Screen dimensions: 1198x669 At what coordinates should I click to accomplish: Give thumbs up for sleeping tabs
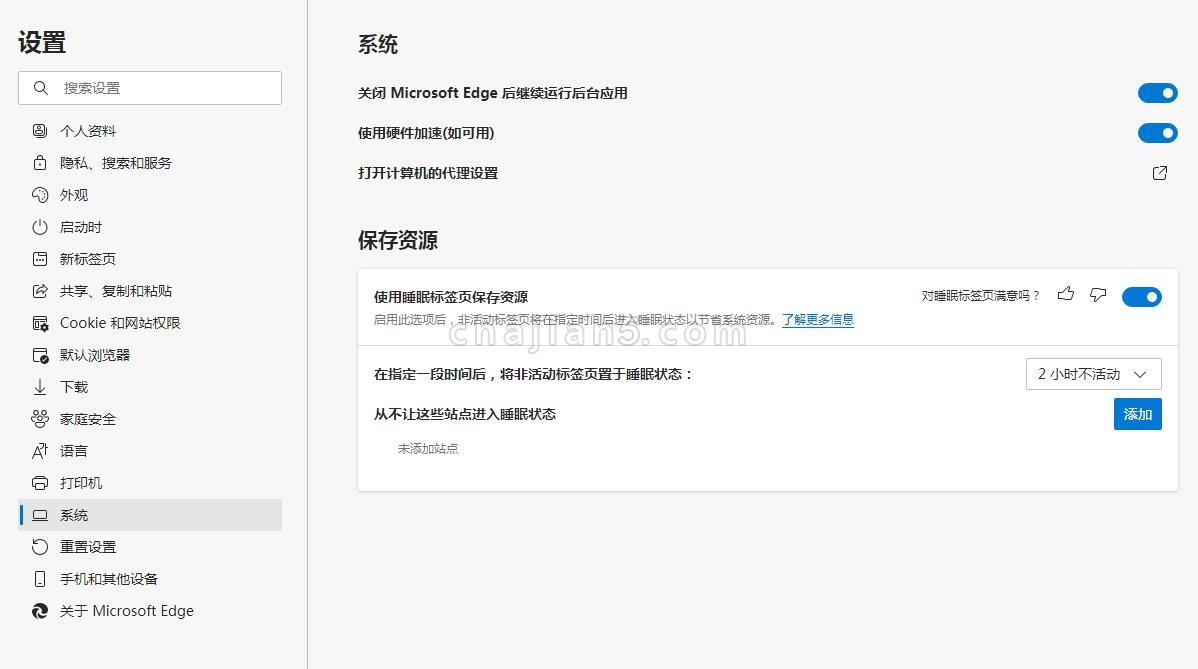point(1066,294)
